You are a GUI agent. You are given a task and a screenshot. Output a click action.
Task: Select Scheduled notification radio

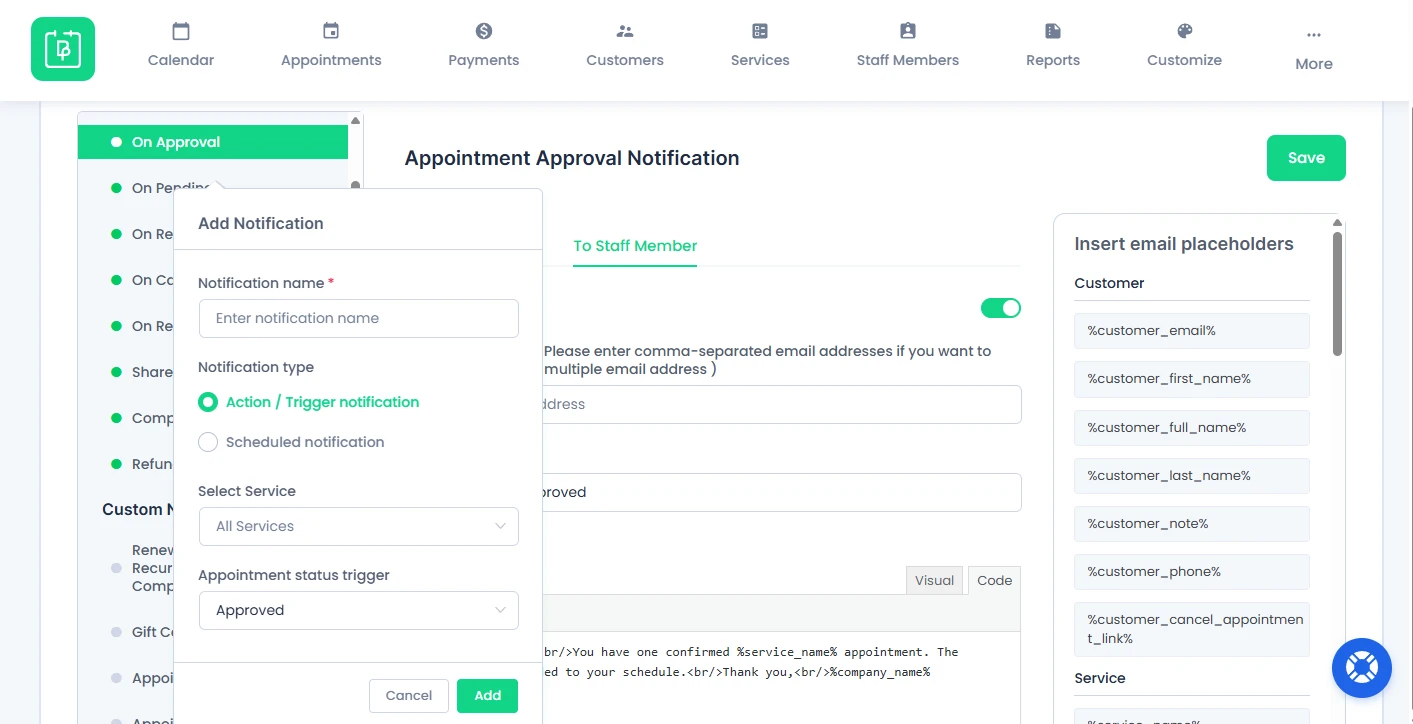pyautogui.click(x=208, y=442)
